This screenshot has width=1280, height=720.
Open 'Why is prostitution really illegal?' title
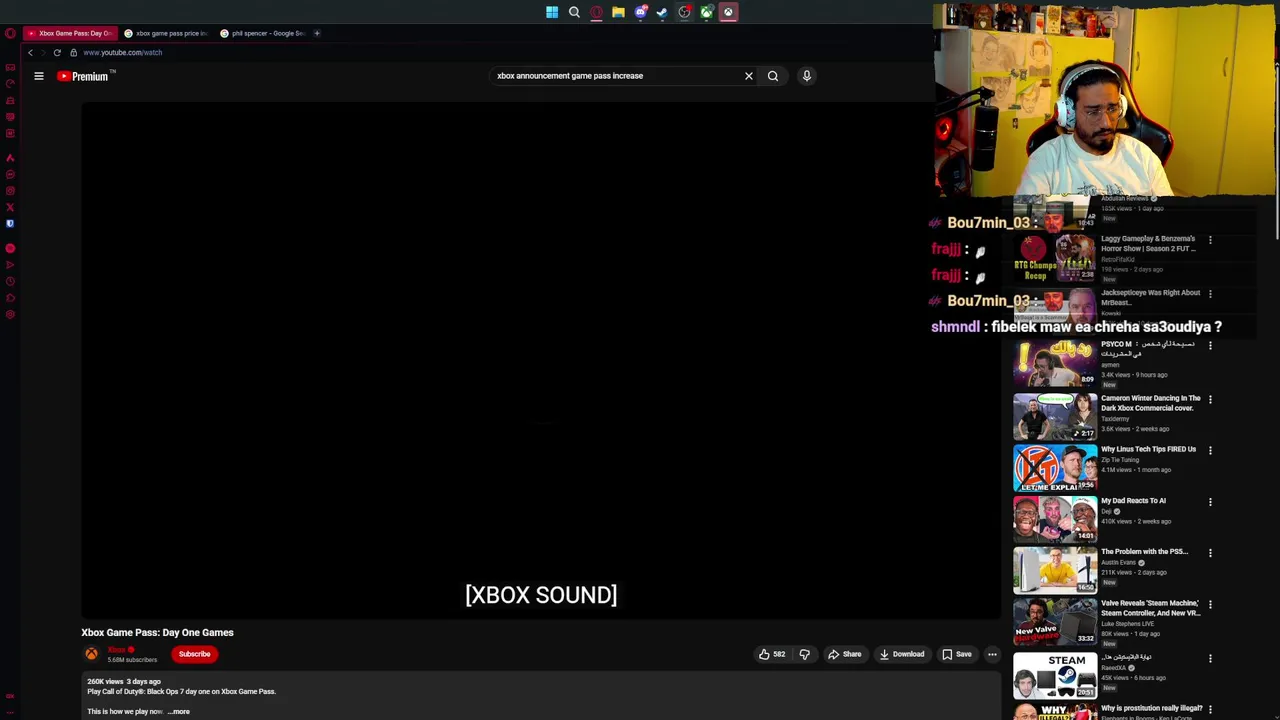point(1152,708)
